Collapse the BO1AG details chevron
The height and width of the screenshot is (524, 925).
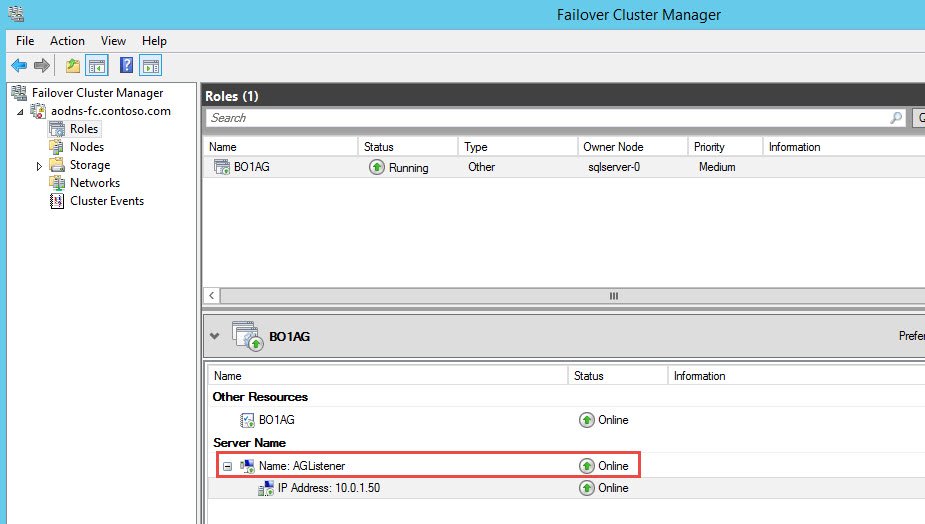tap(215, 336)
